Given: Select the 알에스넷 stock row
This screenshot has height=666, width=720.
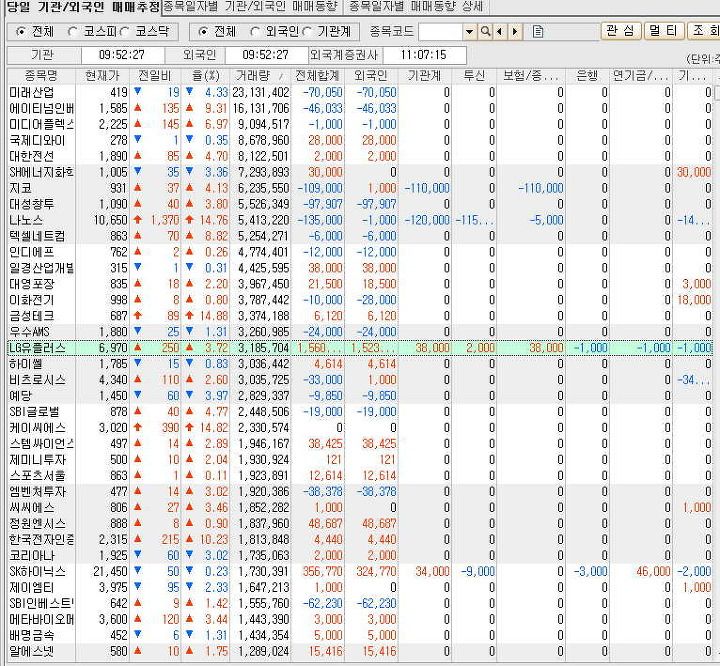Looking at the screenshot, I should click(360, 651).
